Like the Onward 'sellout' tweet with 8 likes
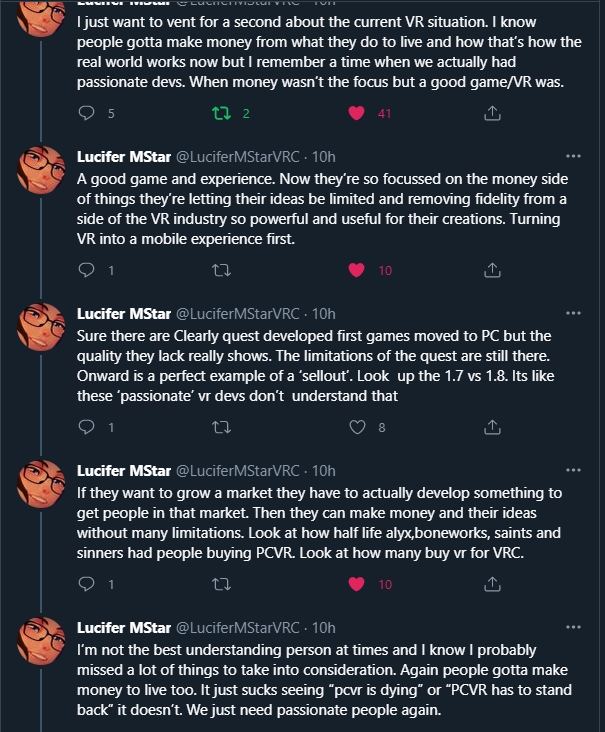Image resolution: width=605 pixels, height=732 pixels. pos(356,427)
